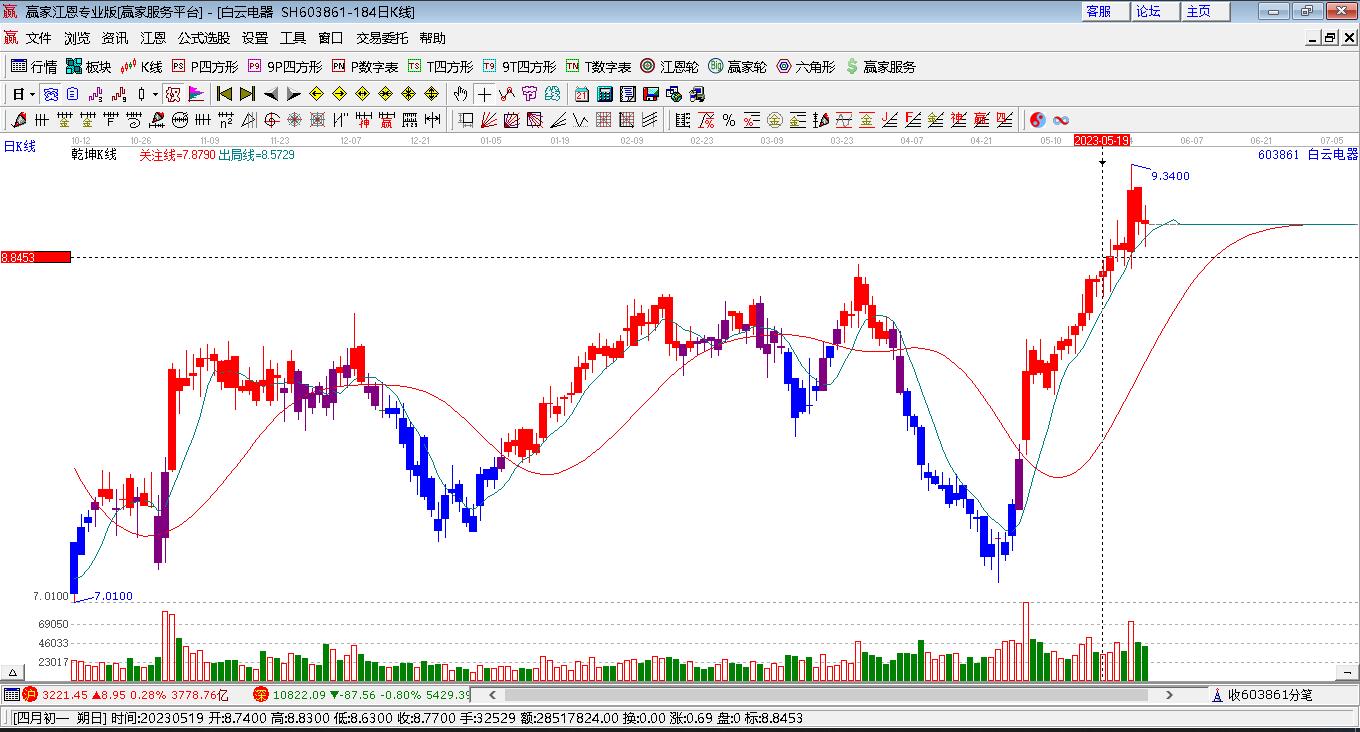Open the T数字表 tool
The height and width of the screenshot is (732, 1360).
tap(598, 67)
